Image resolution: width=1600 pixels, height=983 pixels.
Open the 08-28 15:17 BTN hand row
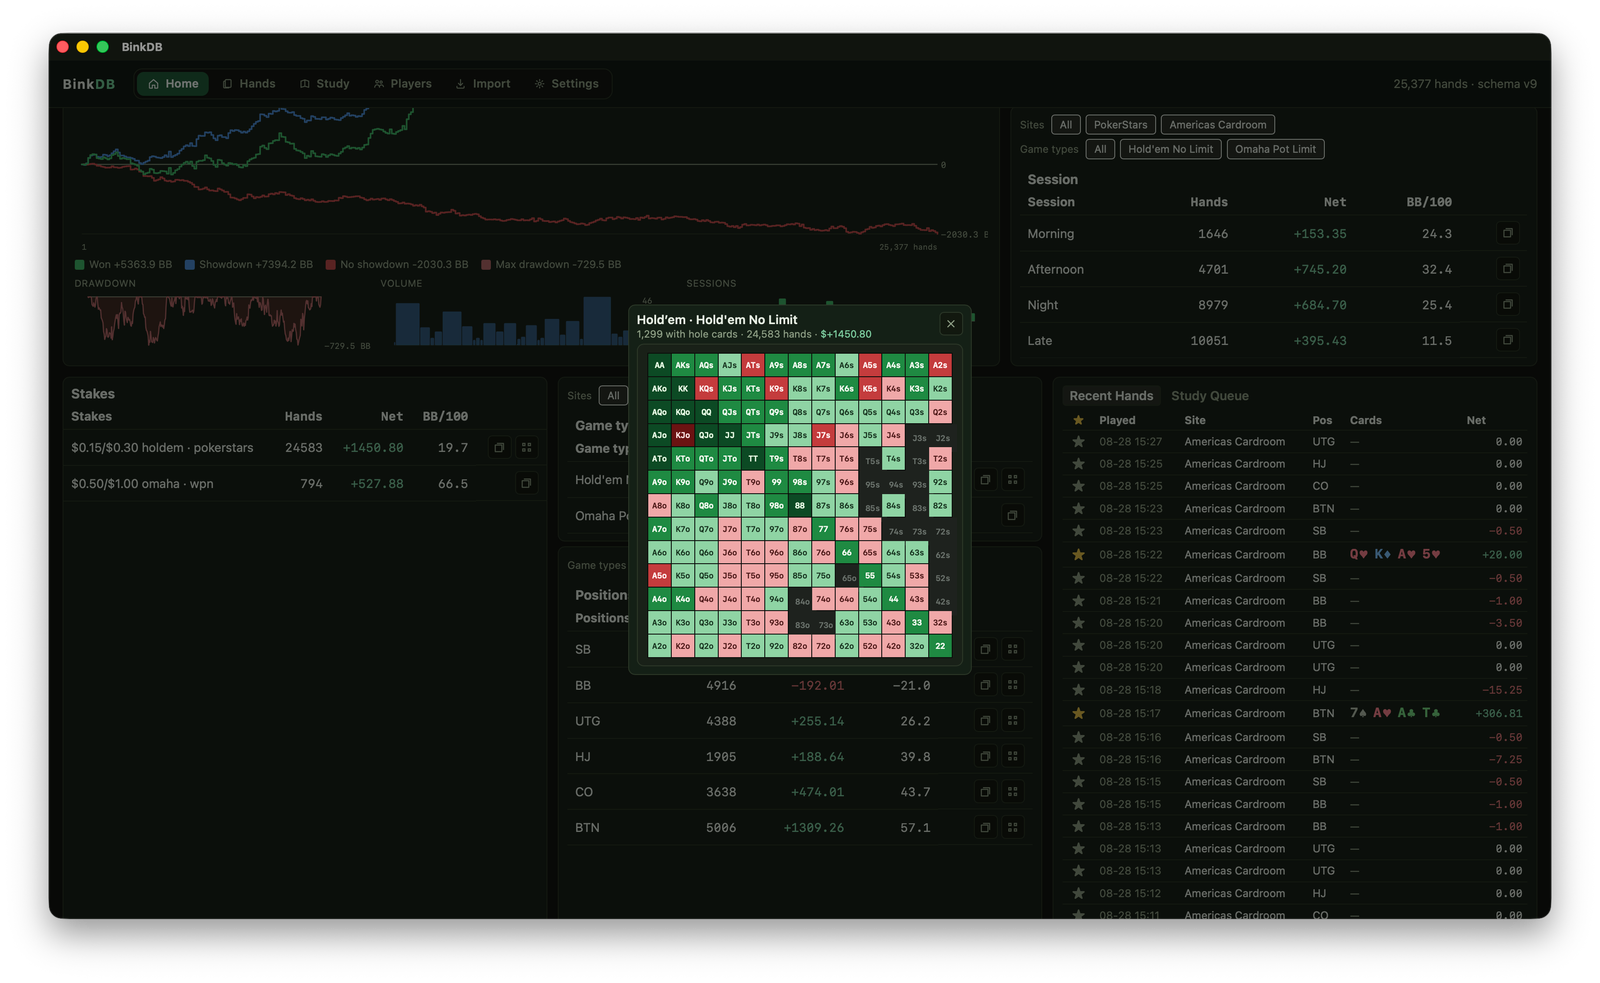1297,713
